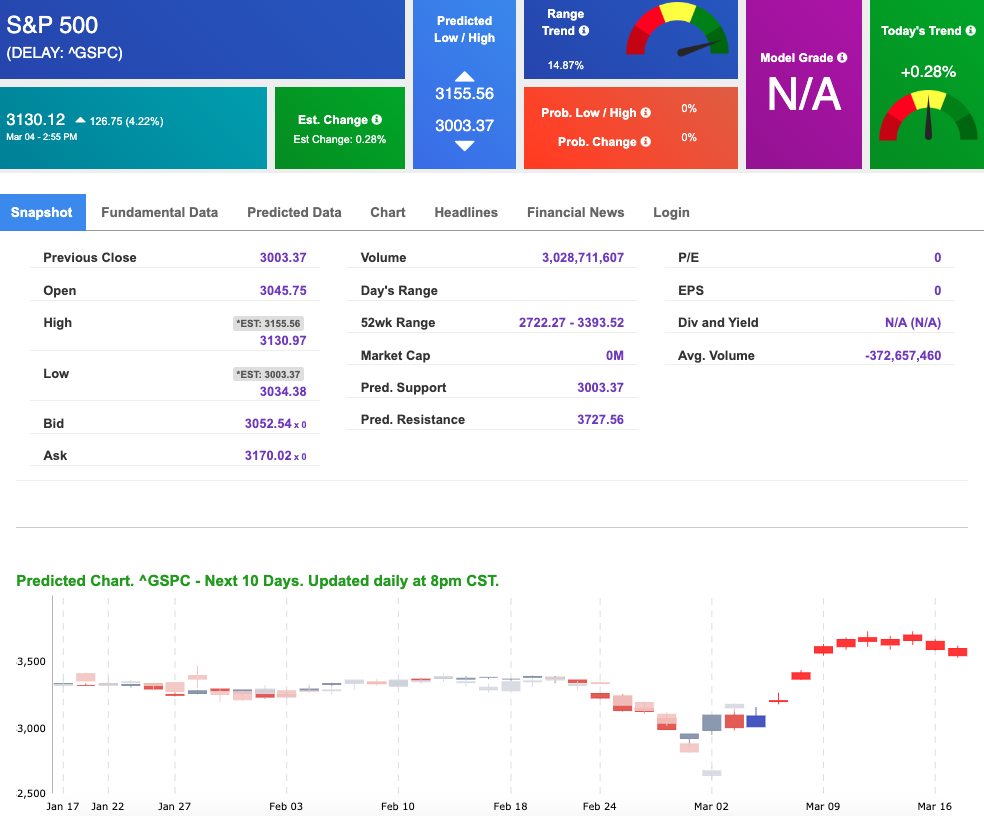Click the High estimate badge *EST: 3155.56
984x816 pixels.
point(269,323)
